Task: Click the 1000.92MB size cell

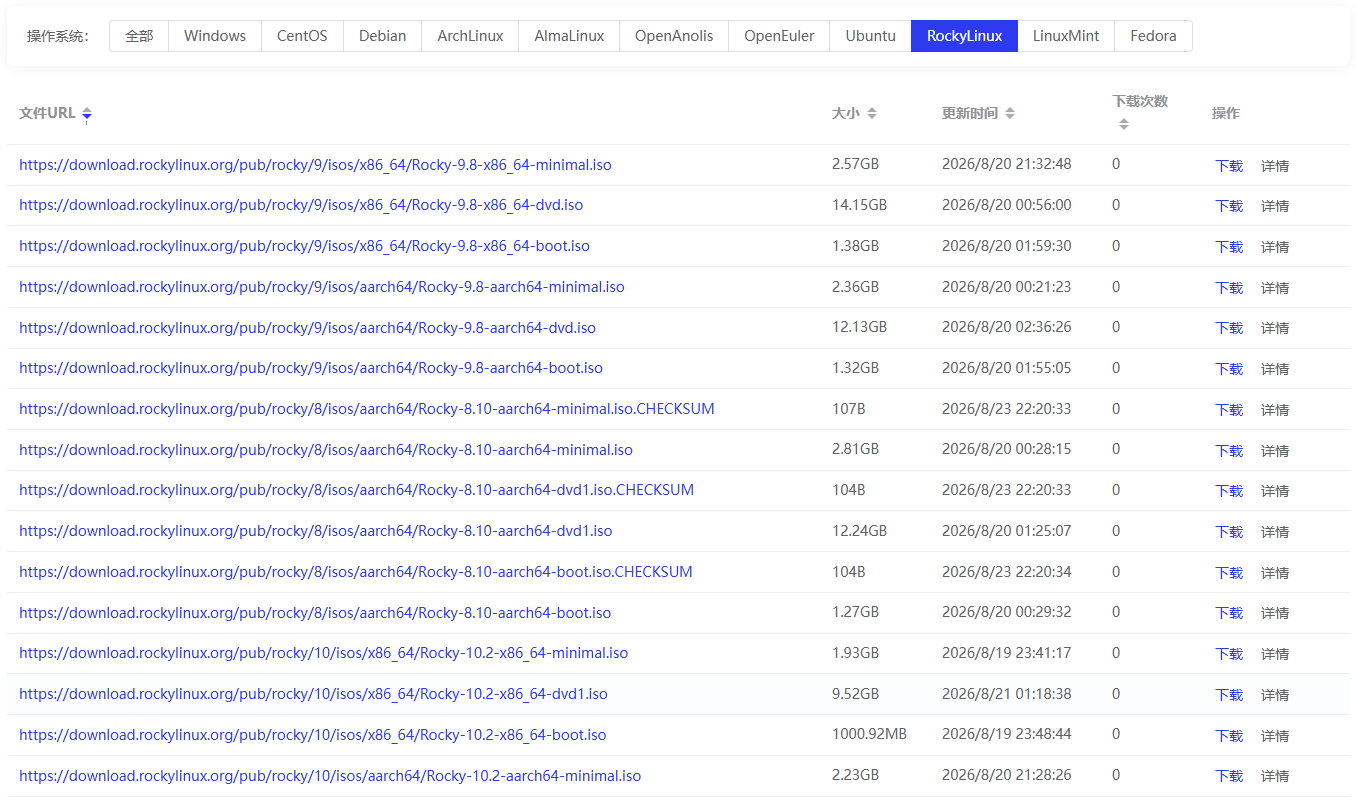Action: [x=869, y=734]
